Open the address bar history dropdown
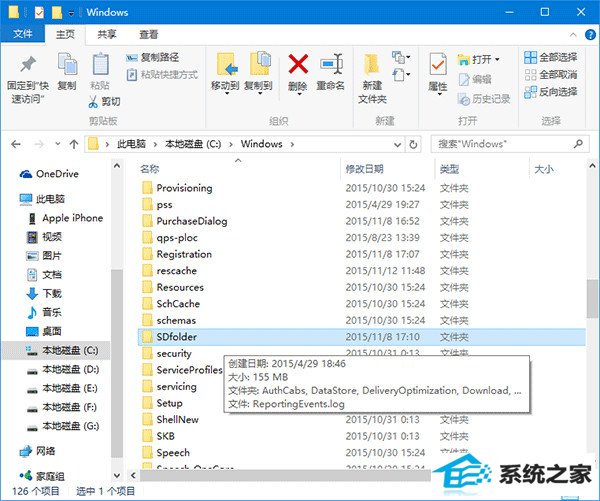The height and width of the screenshot is (501, 600). (398, 145)
